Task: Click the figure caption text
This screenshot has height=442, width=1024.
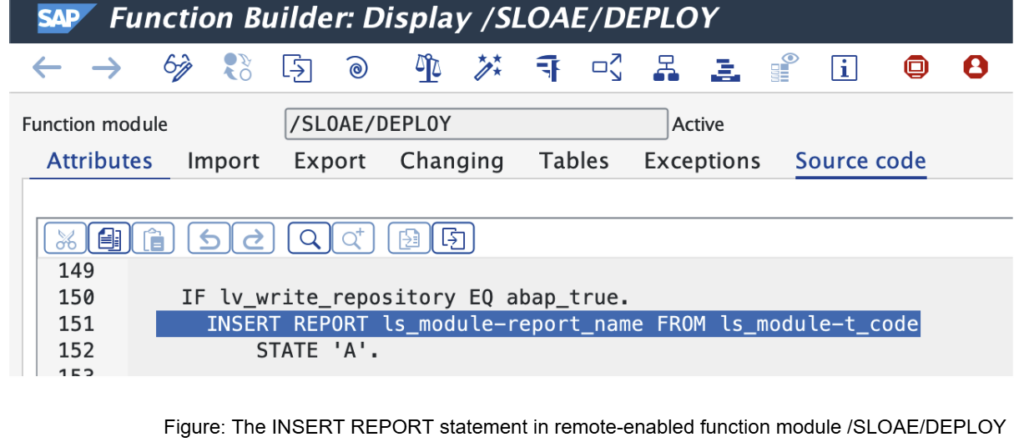Action: [x=584, y=426]
